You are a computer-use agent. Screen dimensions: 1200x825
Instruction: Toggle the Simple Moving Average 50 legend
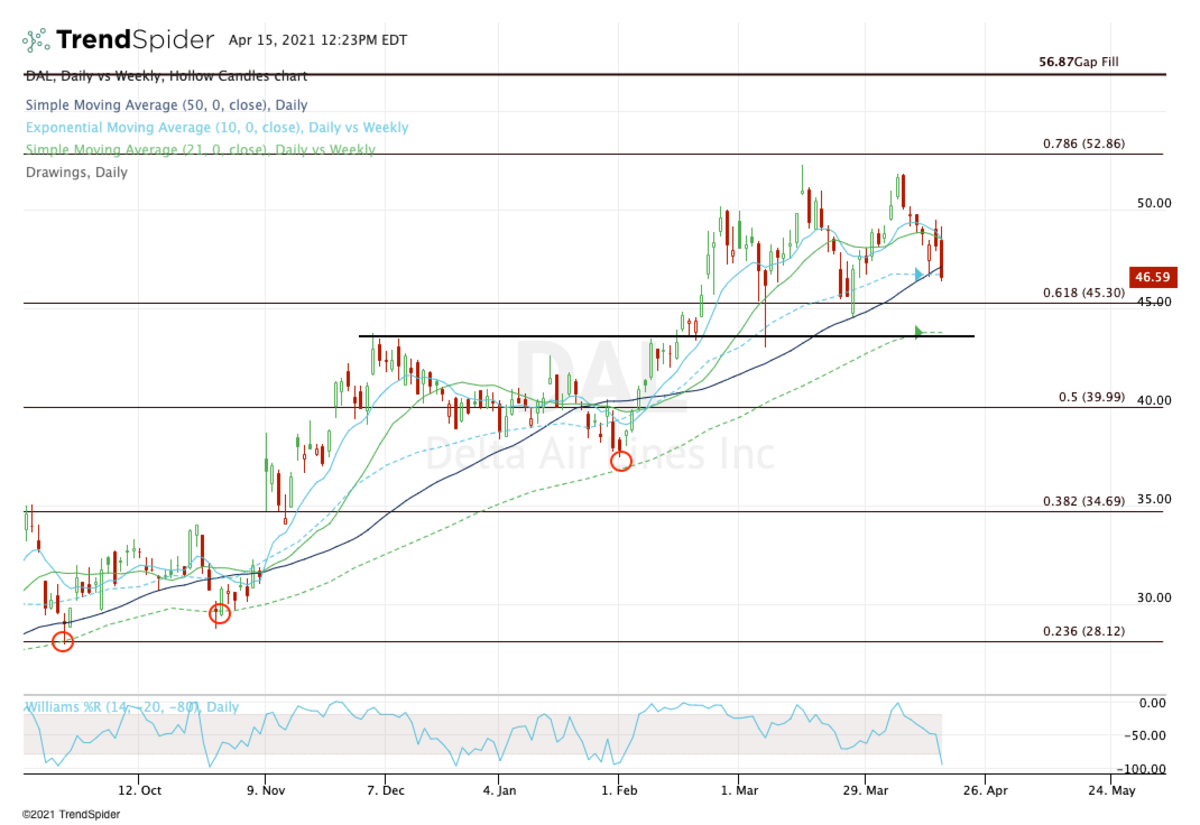pyautogui.click(x=165, y=104)
